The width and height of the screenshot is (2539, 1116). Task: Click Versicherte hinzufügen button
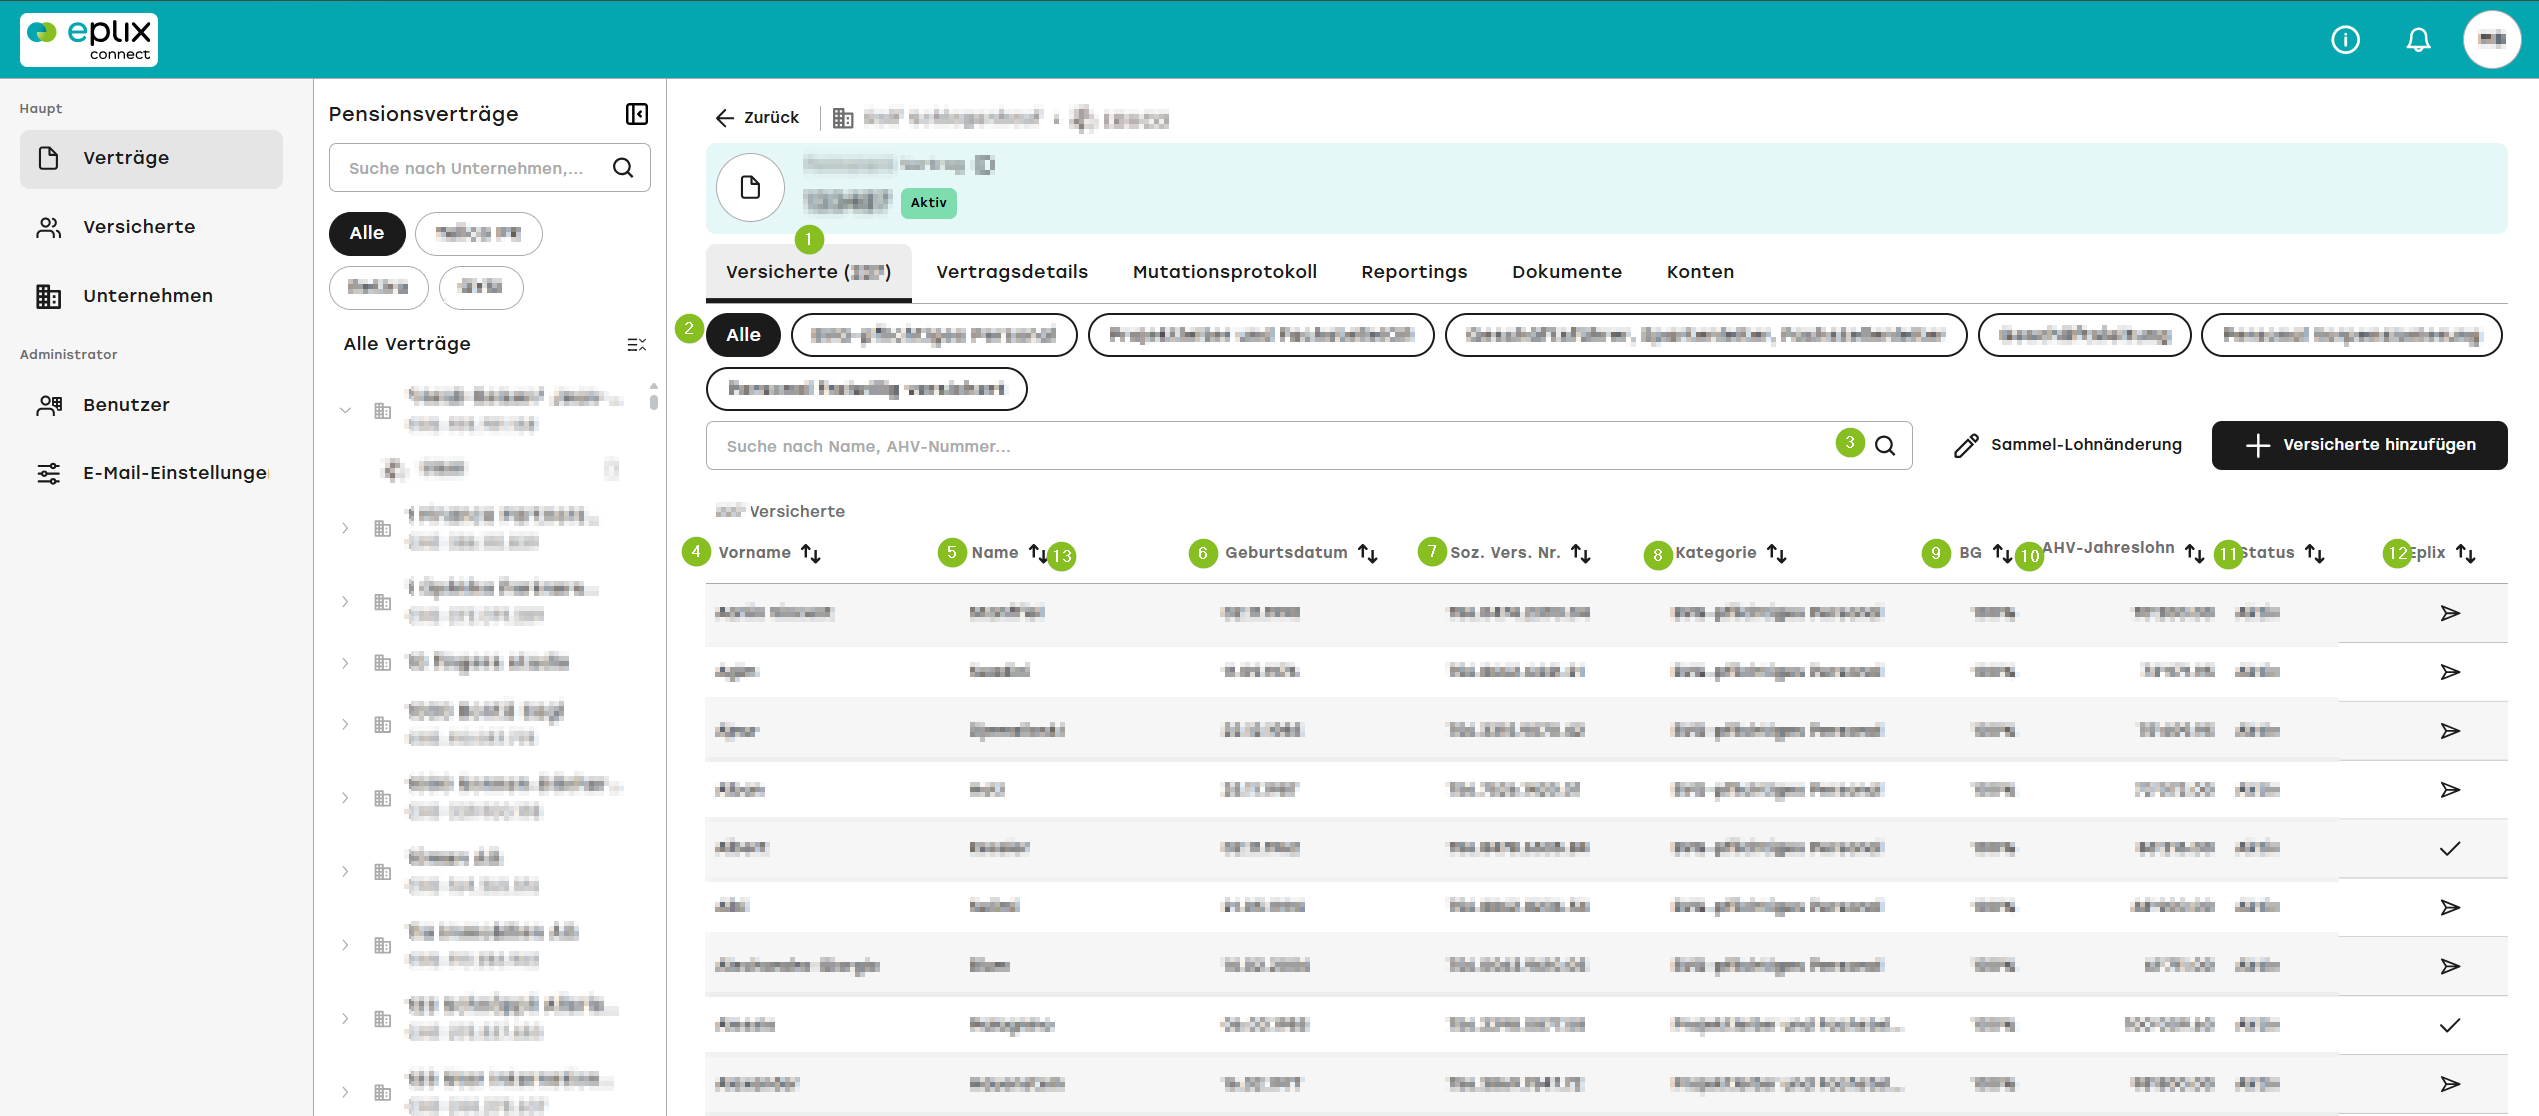pyautogui.click(x=2359, y=445)
